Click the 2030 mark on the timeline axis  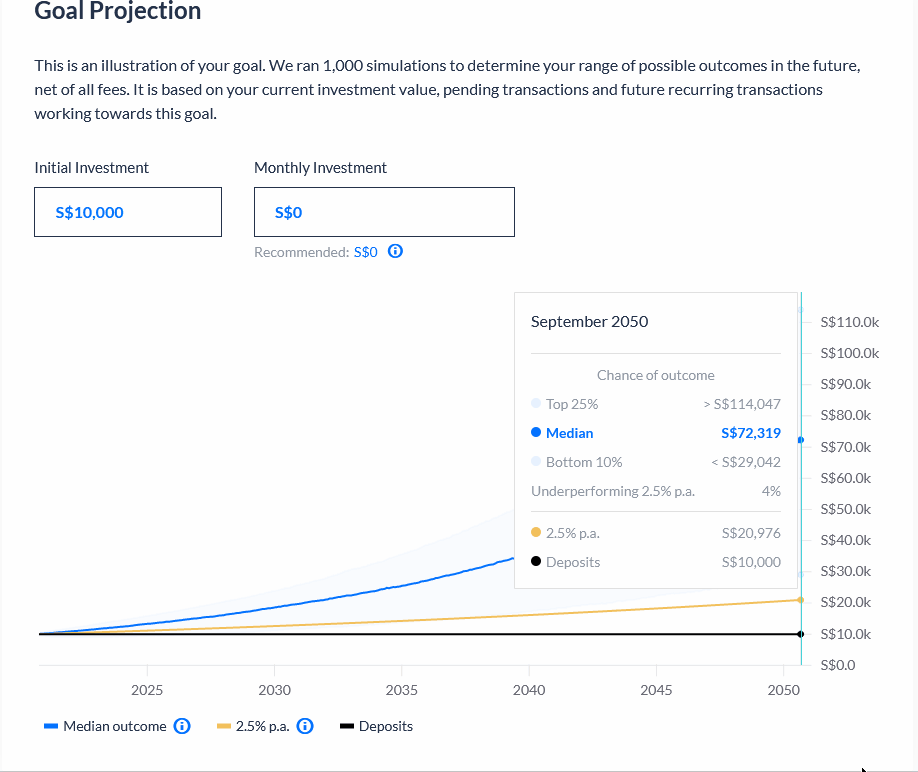point(274,690)
